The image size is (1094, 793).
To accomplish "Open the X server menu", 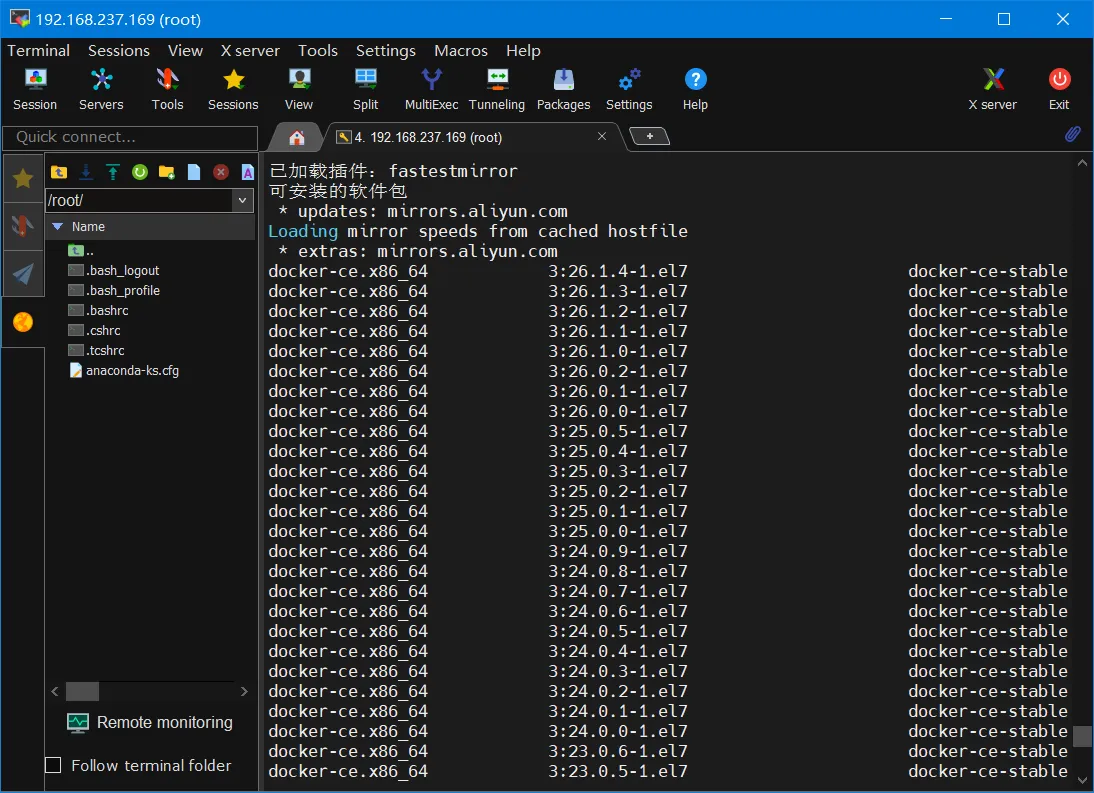I will pos(250,50).
